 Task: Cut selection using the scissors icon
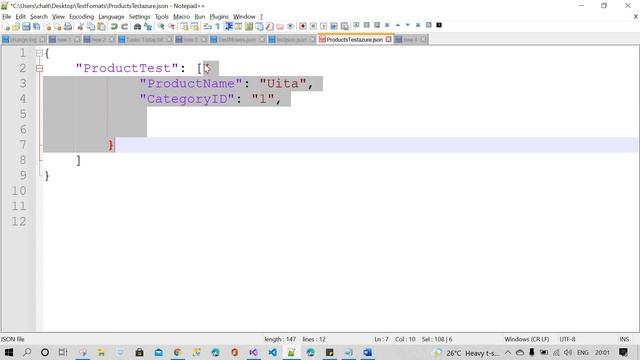[80, 27]
